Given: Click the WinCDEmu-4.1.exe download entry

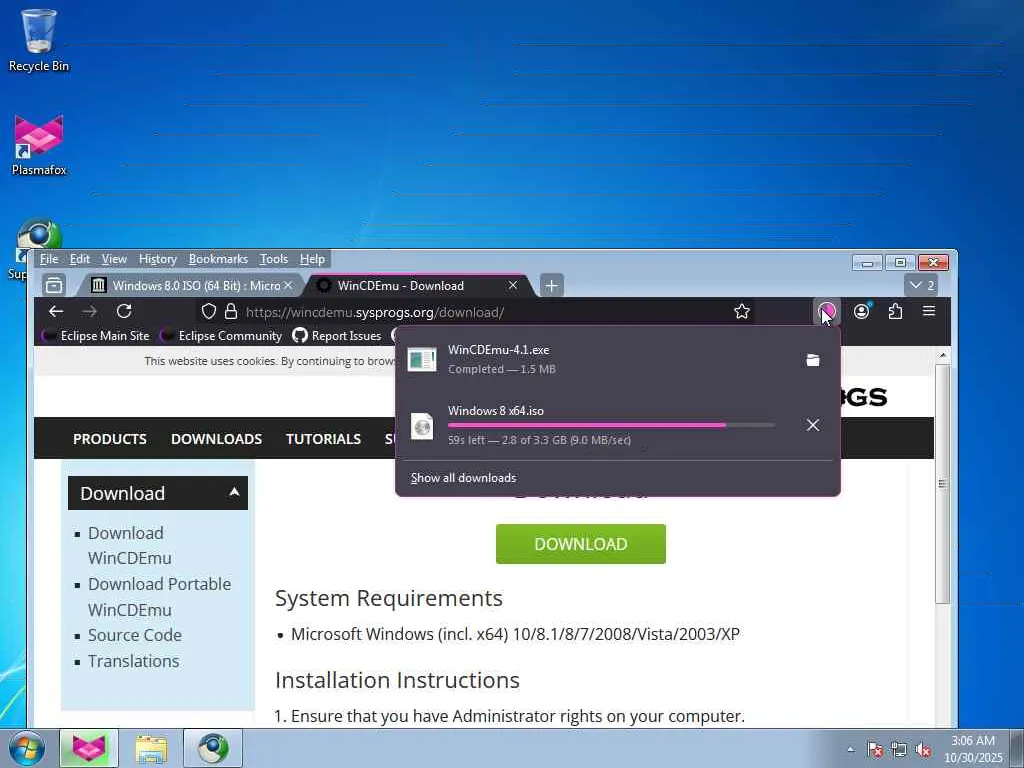Looking at the screenshot, I should click(x=618, y=359).
